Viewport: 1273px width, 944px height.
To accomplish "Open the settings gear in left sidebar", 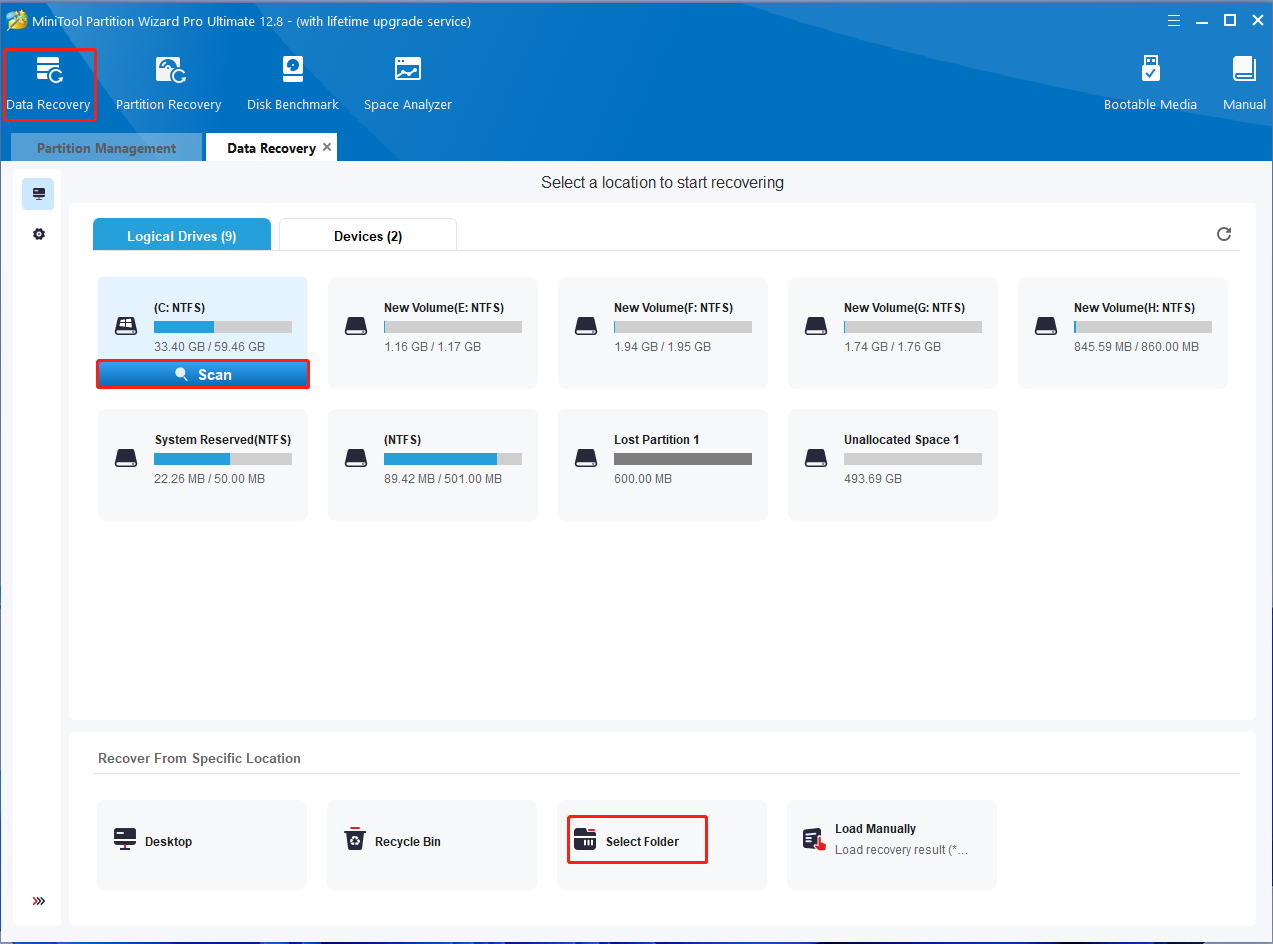I will click(38, 233).
